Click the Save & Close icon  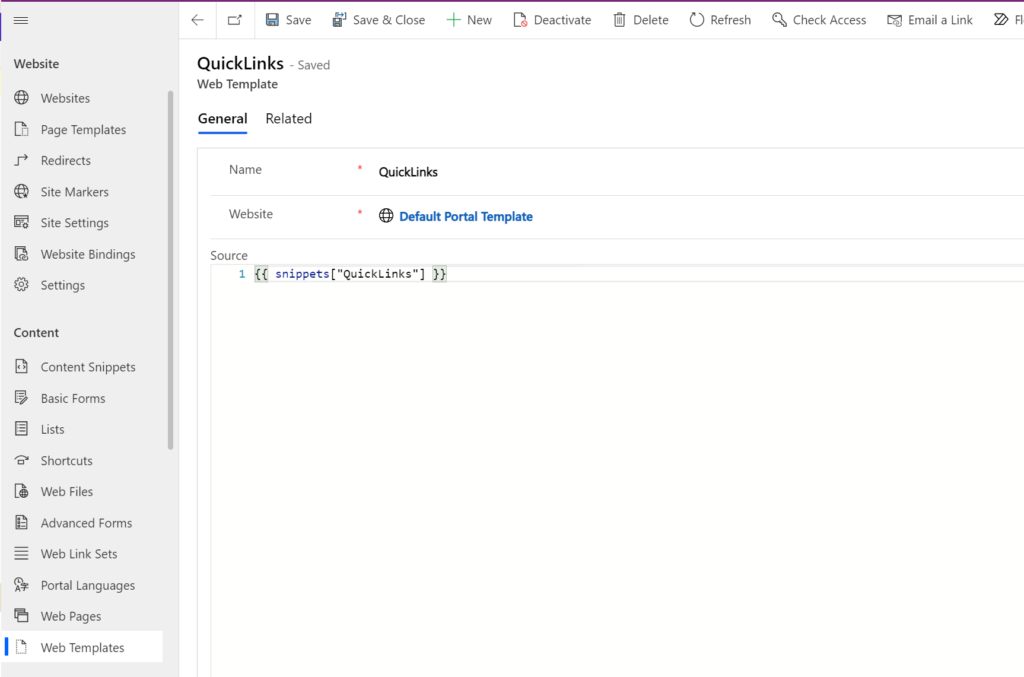pos(339,20)
